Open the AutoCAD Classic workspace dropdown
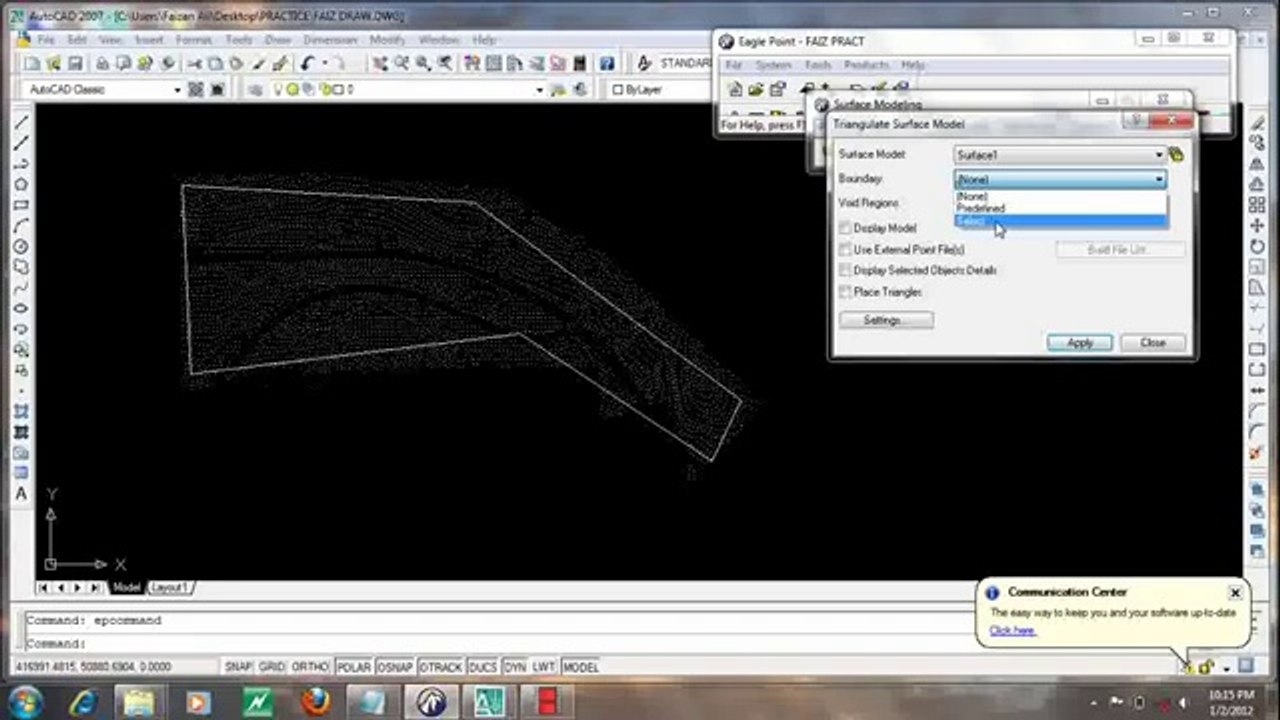Viewport: 1280px width, 720px height. coord(177,90)
